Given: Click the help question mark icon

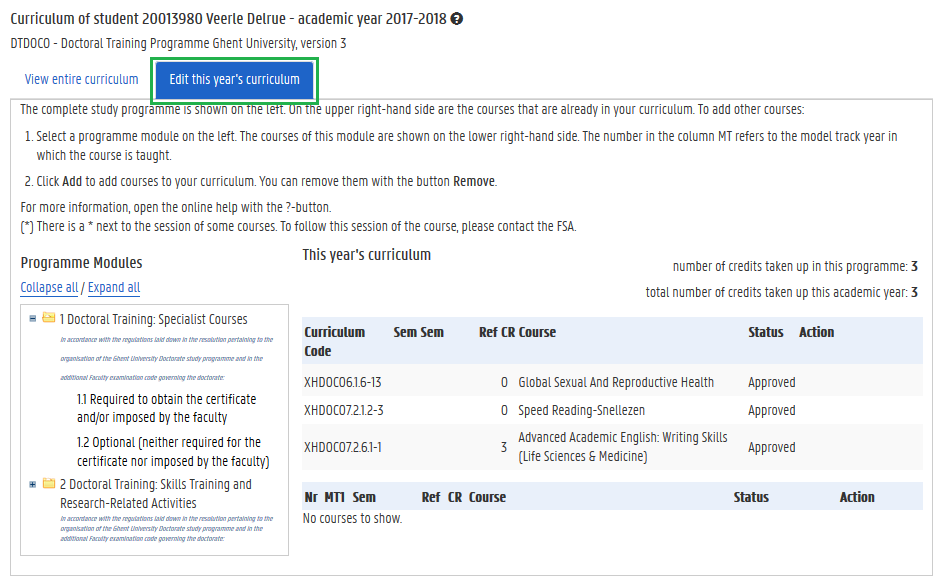Looking at the screenshot, I should tap(457, 19).
